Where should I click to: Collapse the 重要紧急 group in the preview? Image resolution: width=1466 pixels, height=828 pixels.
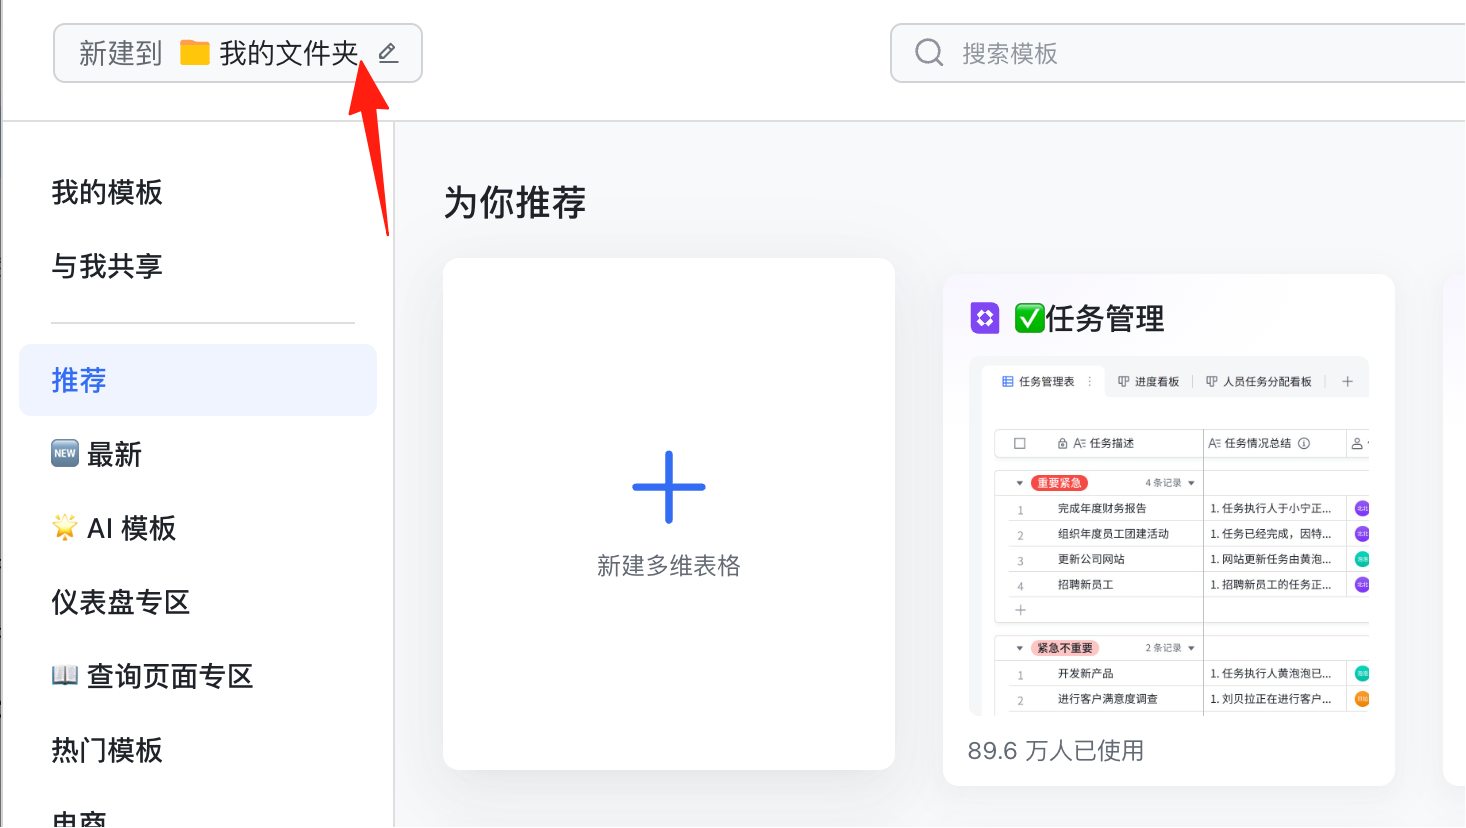point(1019,483)
